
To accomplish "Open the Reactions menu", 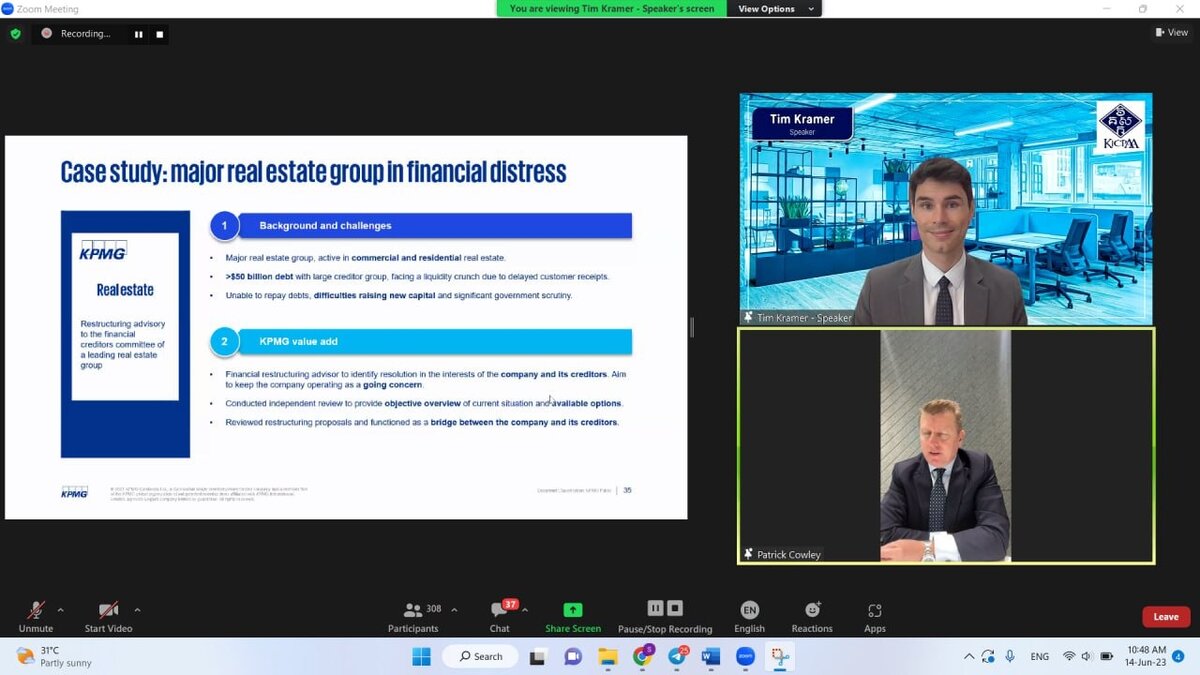I will (x=812, y=617).
